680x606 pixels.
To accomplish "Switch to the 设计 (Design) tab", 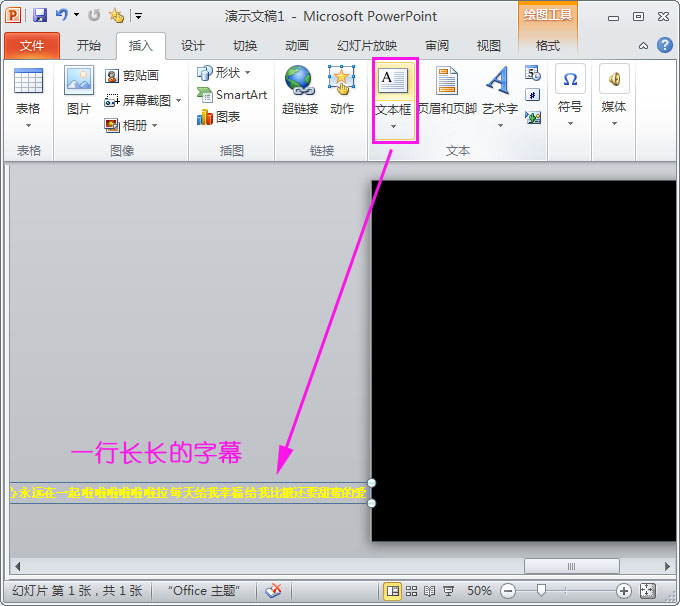I will pos(193,46).
